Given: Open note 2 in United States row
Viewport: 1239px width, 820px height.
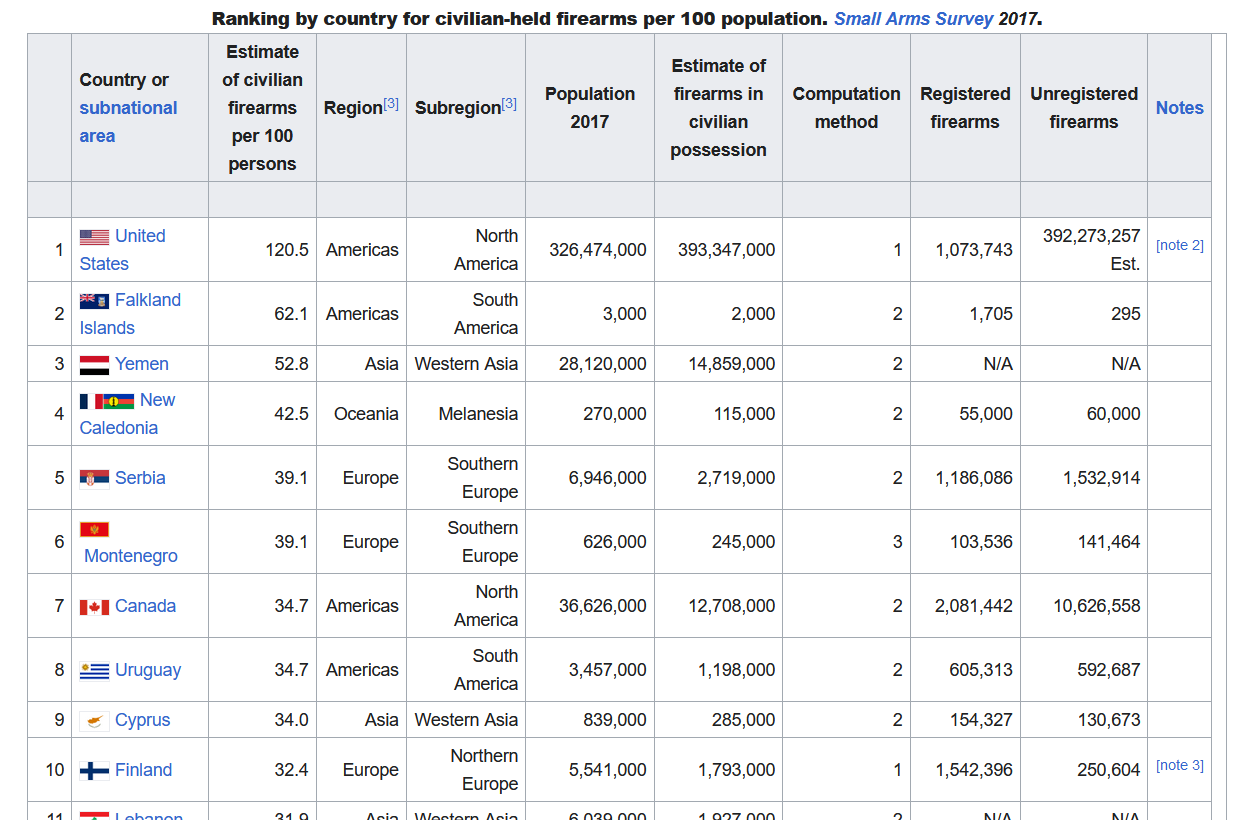Looking at the screenshot, I should coord(1179,245).
